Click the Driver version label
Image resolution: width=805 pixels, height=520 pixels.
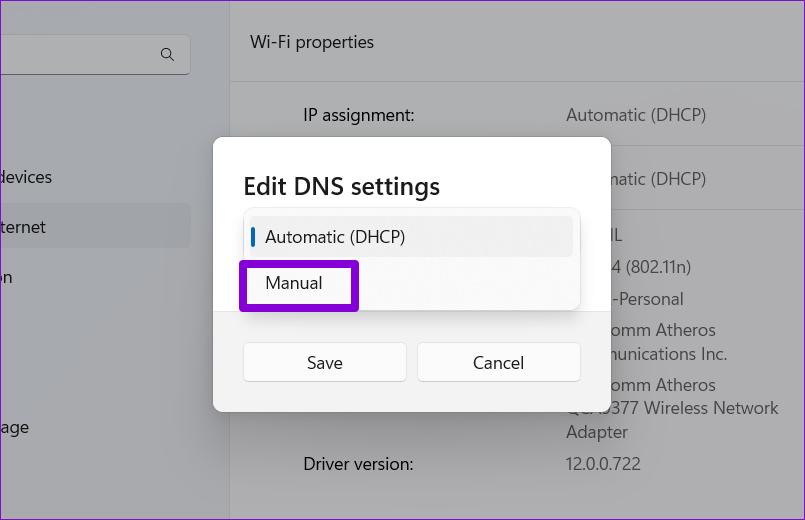358,464
